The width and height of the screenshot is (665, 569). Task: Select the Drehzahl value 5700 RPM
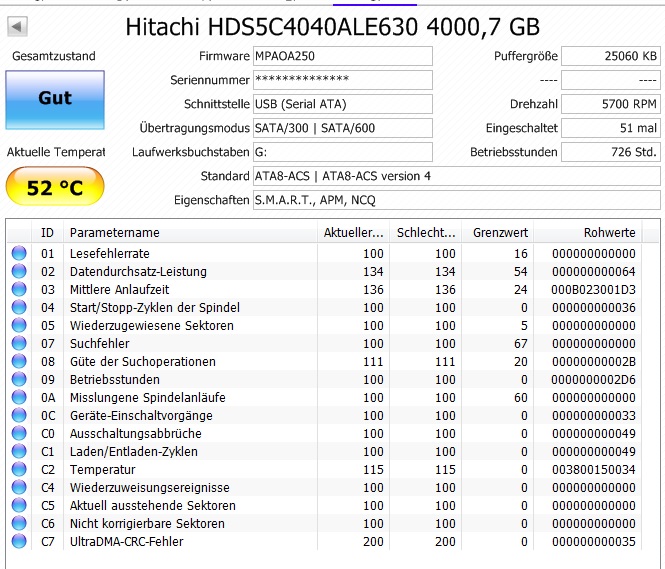(x=611, y=104)
